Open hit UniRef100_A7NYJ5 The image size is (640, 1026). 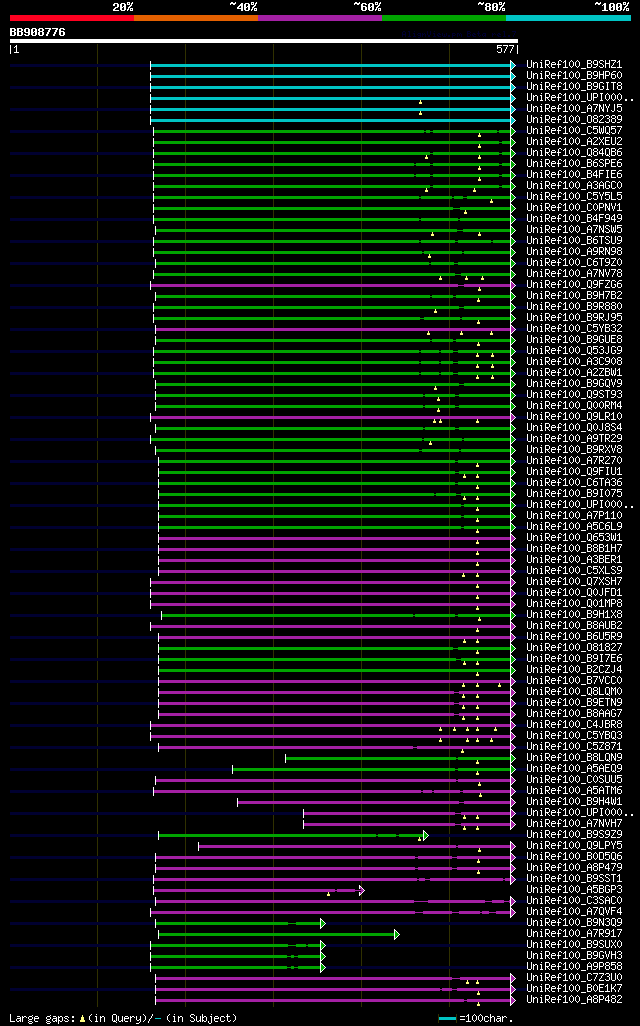[x=574, y=109]
